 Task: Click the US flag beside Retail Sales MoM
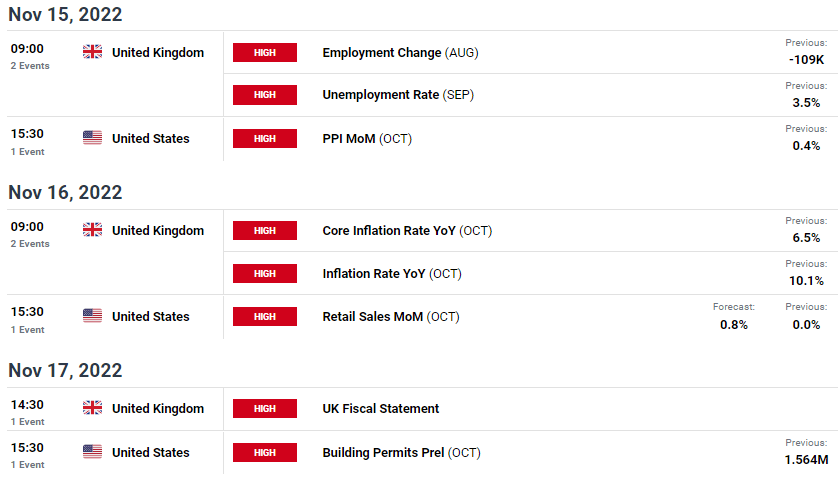pyautogui.click(x=92, y=316)
